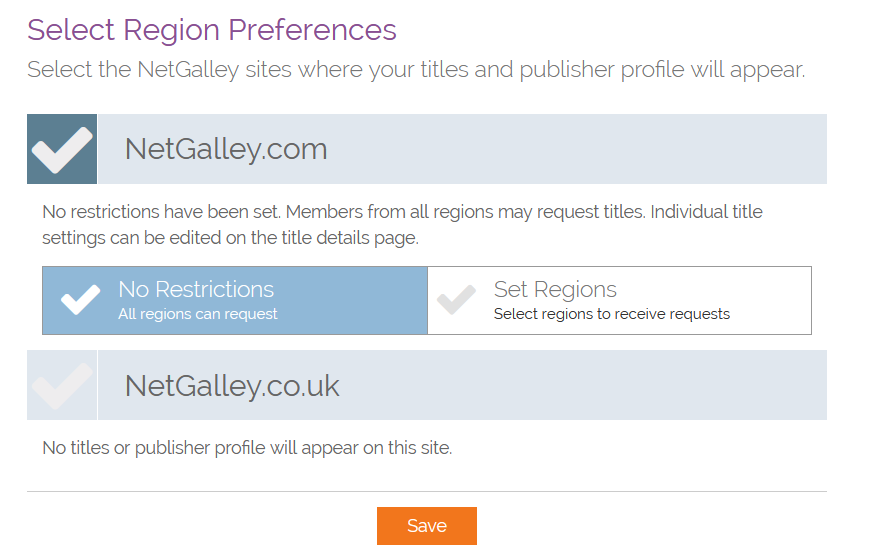Click 'Select regions to receive requests' subtext
The height and width of the screenshot is (552, 870).
click(x=612, y=314)
